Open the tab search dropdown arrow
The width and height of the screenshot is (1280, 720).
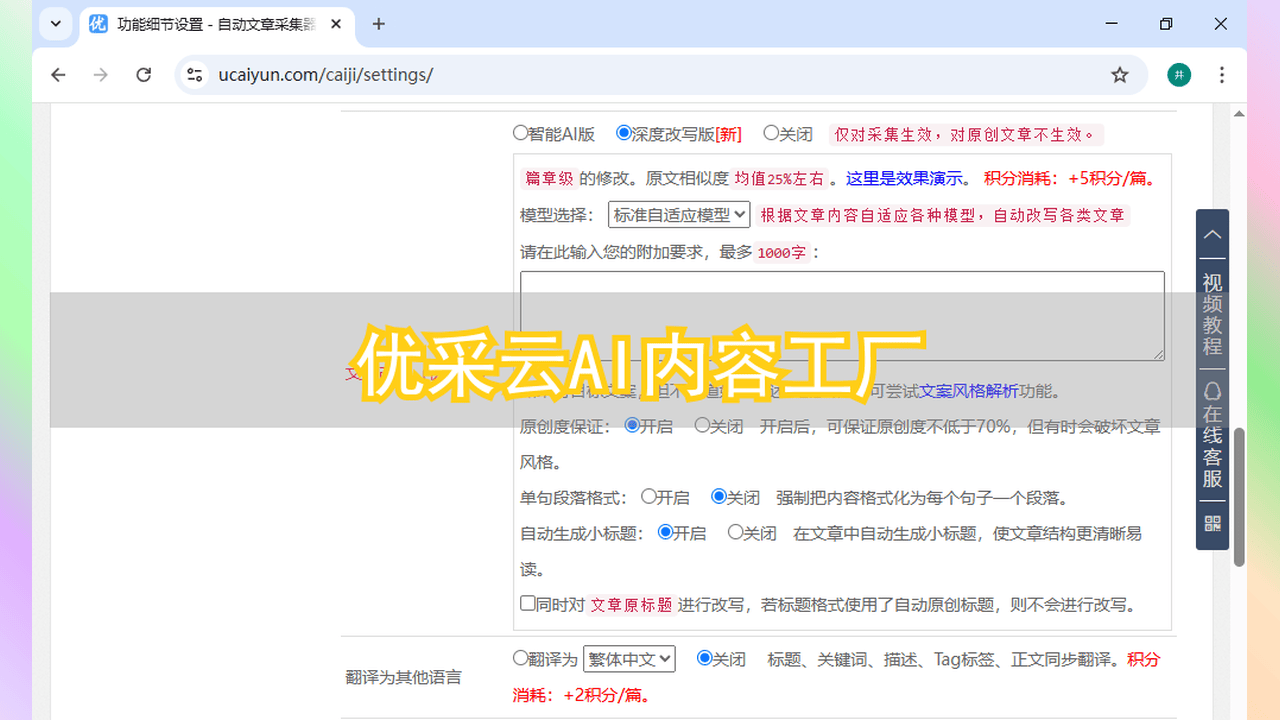click(x=55, y=24)
